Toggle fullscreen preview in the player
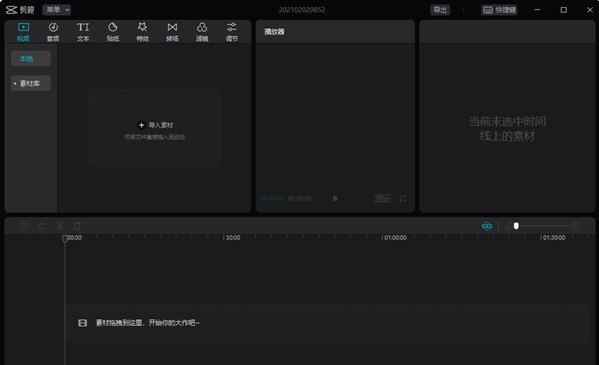Viewport: 599px width, 365px height. tap(403, 198)
